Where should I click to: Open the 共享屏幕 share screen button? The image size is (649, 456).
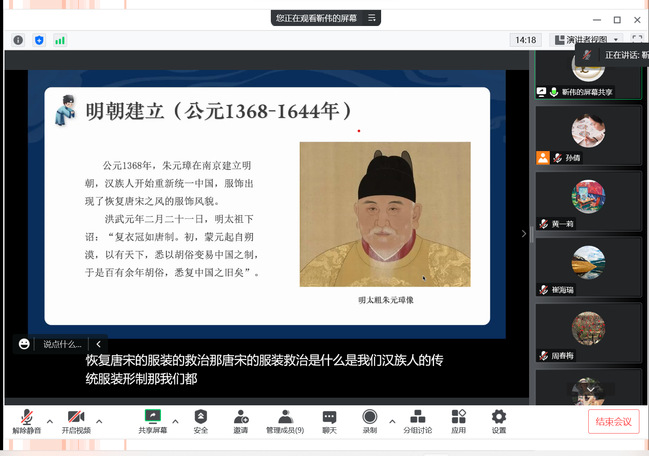(153, 420)
